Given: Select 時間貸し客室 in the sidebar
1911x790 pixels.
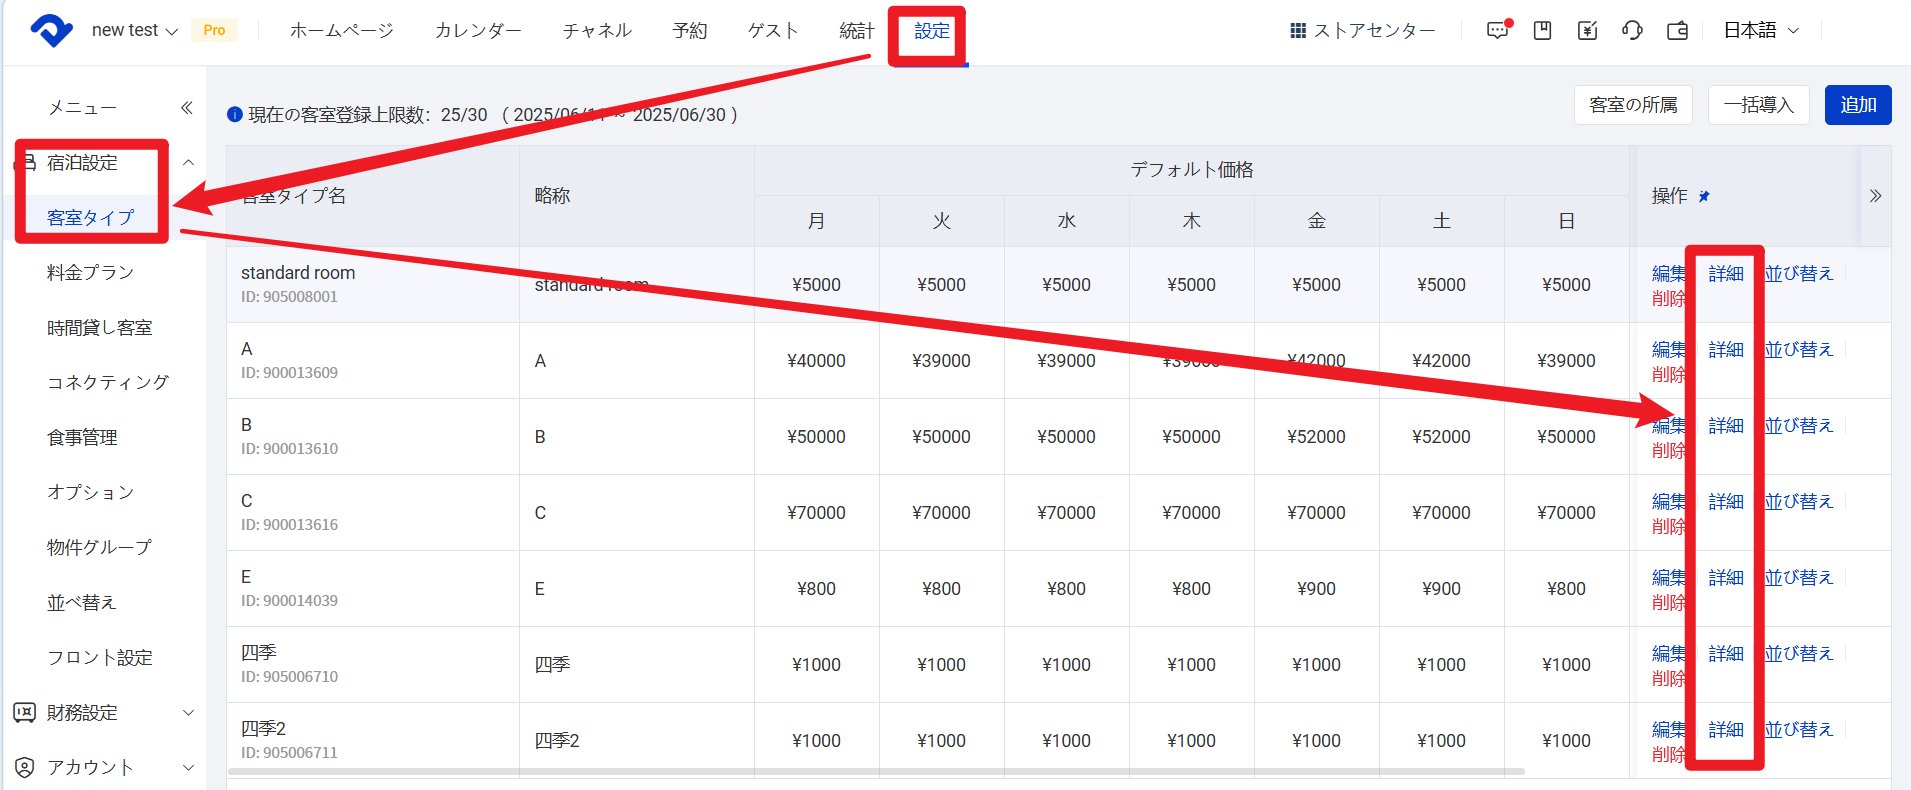Looking at the screenshot, I should (x=99, y=327).
